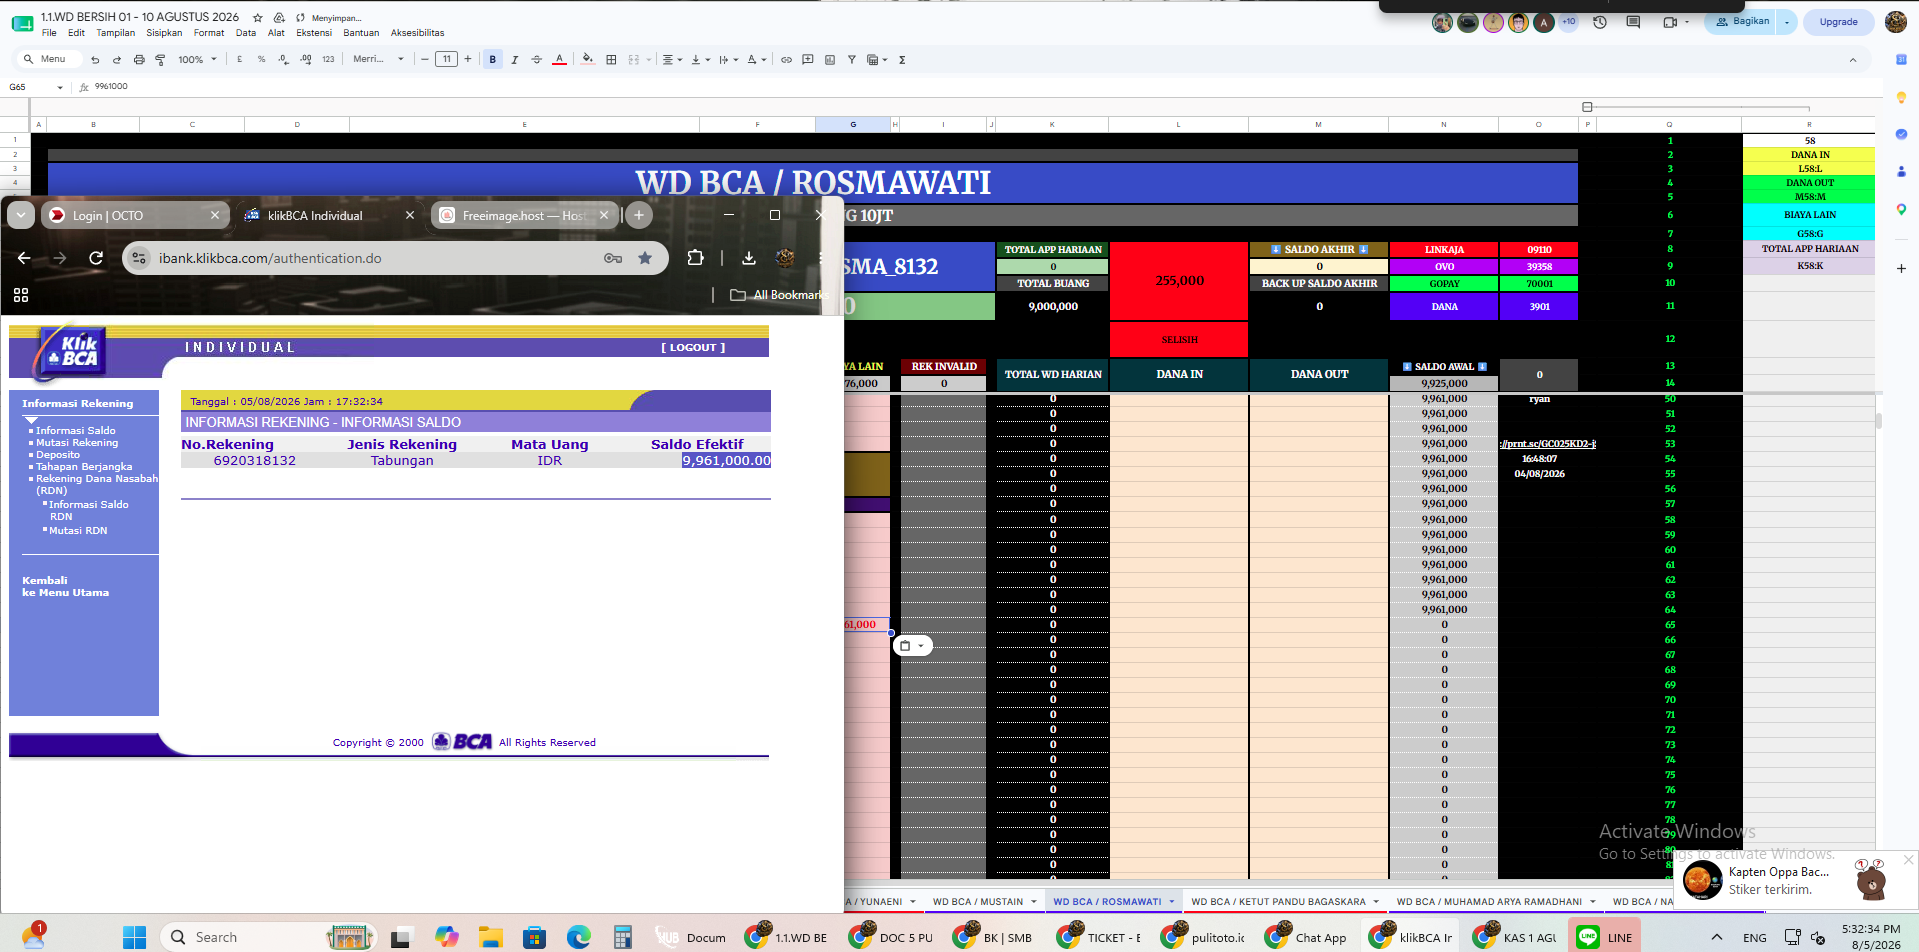Reload the klikBCA page
Image resolution: width=1919 pixels, height=952 pixels.
pyautogui.click(x=96, y=258)
